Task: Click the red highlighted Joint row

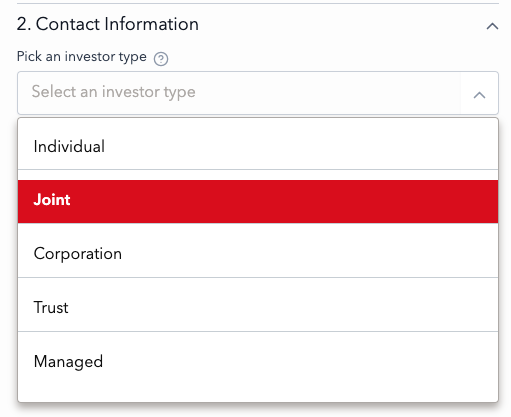Action: pyautogui.click(x=258, y=201)
